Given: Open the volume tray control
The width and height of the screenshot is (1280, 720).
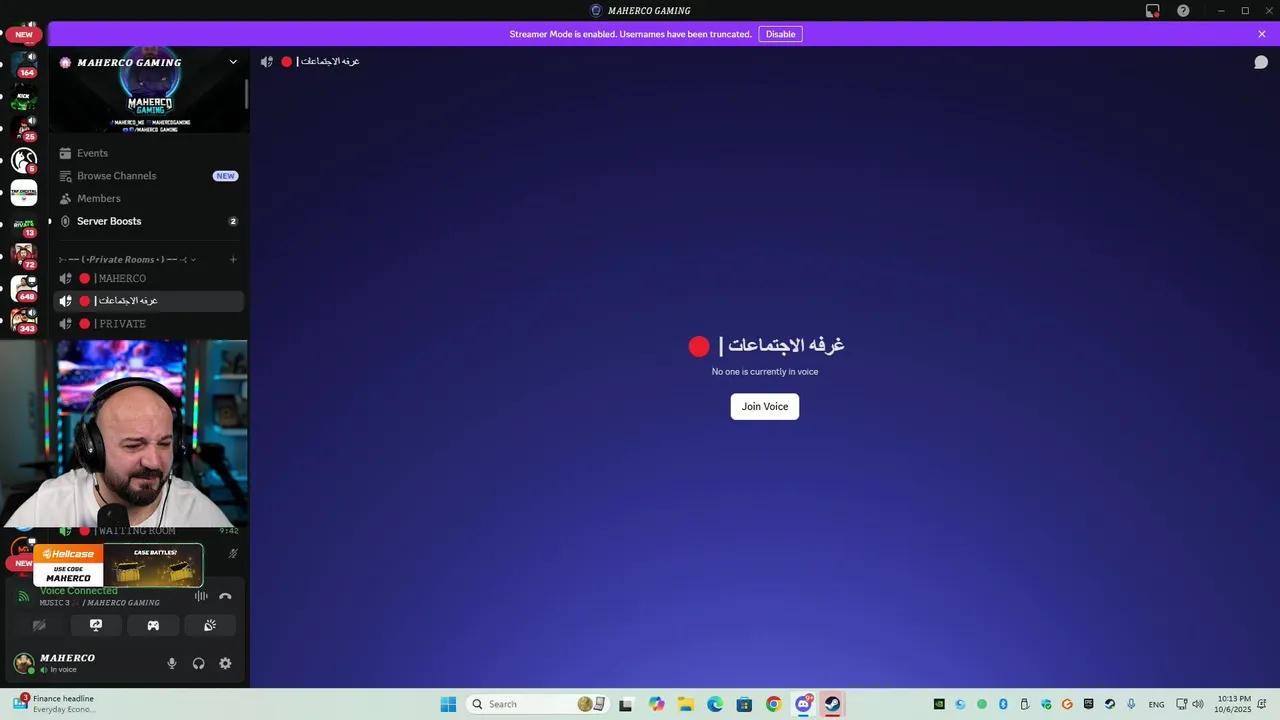Looking at the screenshot, I should pyautogui.click(x=1198, y=704).
